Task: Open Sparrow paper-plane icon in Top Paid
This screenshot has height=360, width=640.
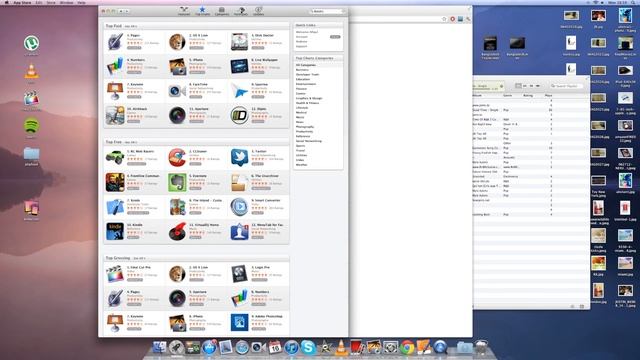Action: pos(239,91)
